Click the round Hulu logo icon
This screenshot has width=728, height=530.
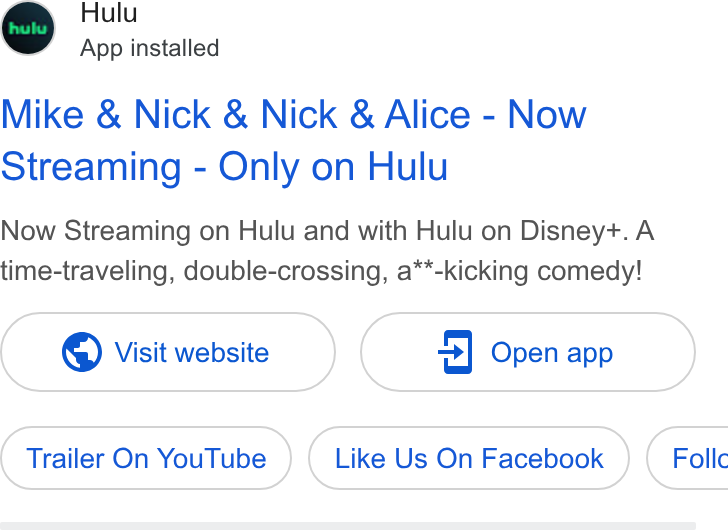[x=28, y=28]
